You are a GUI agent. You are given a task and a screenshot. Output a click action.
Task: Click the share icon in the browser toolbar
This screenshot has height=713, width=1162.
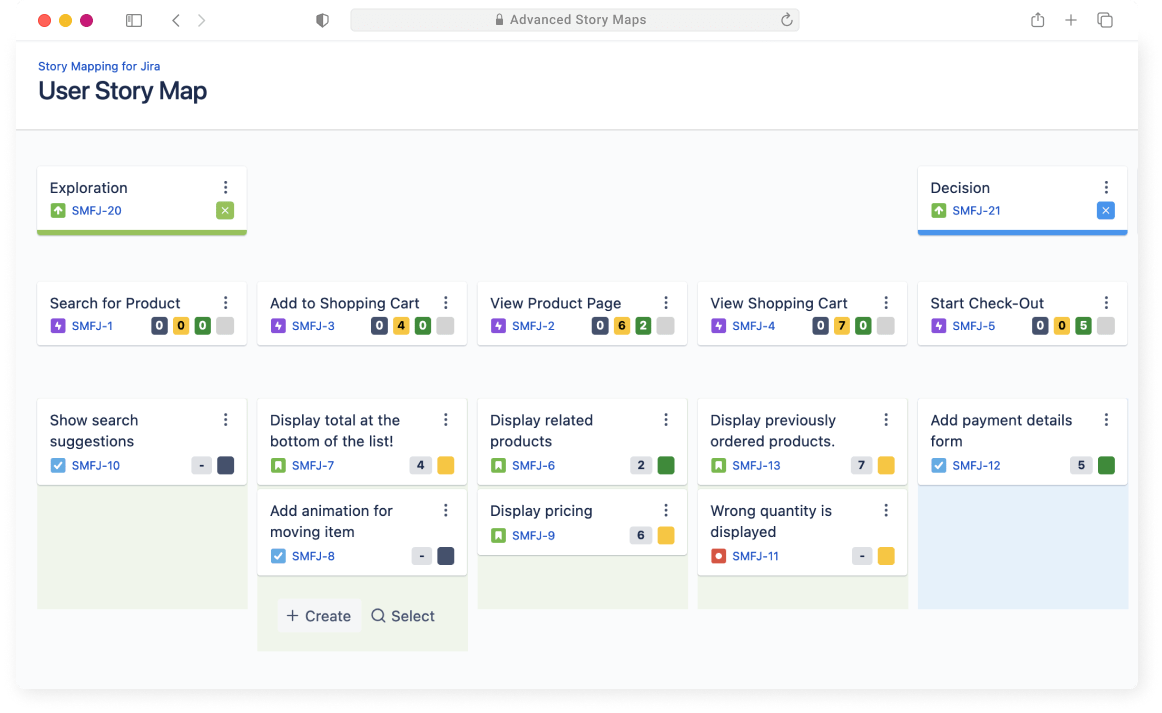coord(1037,19)
